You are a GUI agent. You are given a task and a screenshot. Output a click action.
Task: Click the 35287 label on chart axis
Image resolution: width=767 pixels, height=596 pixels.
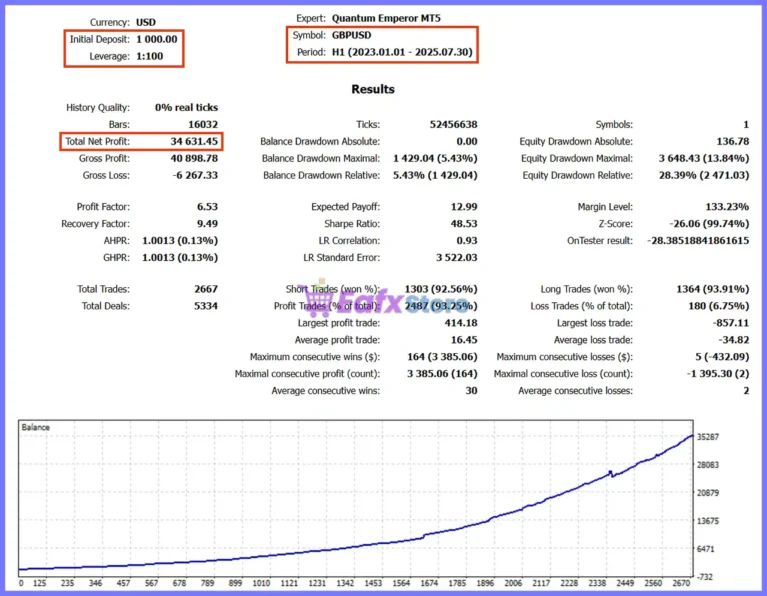[x=708, y=437]
